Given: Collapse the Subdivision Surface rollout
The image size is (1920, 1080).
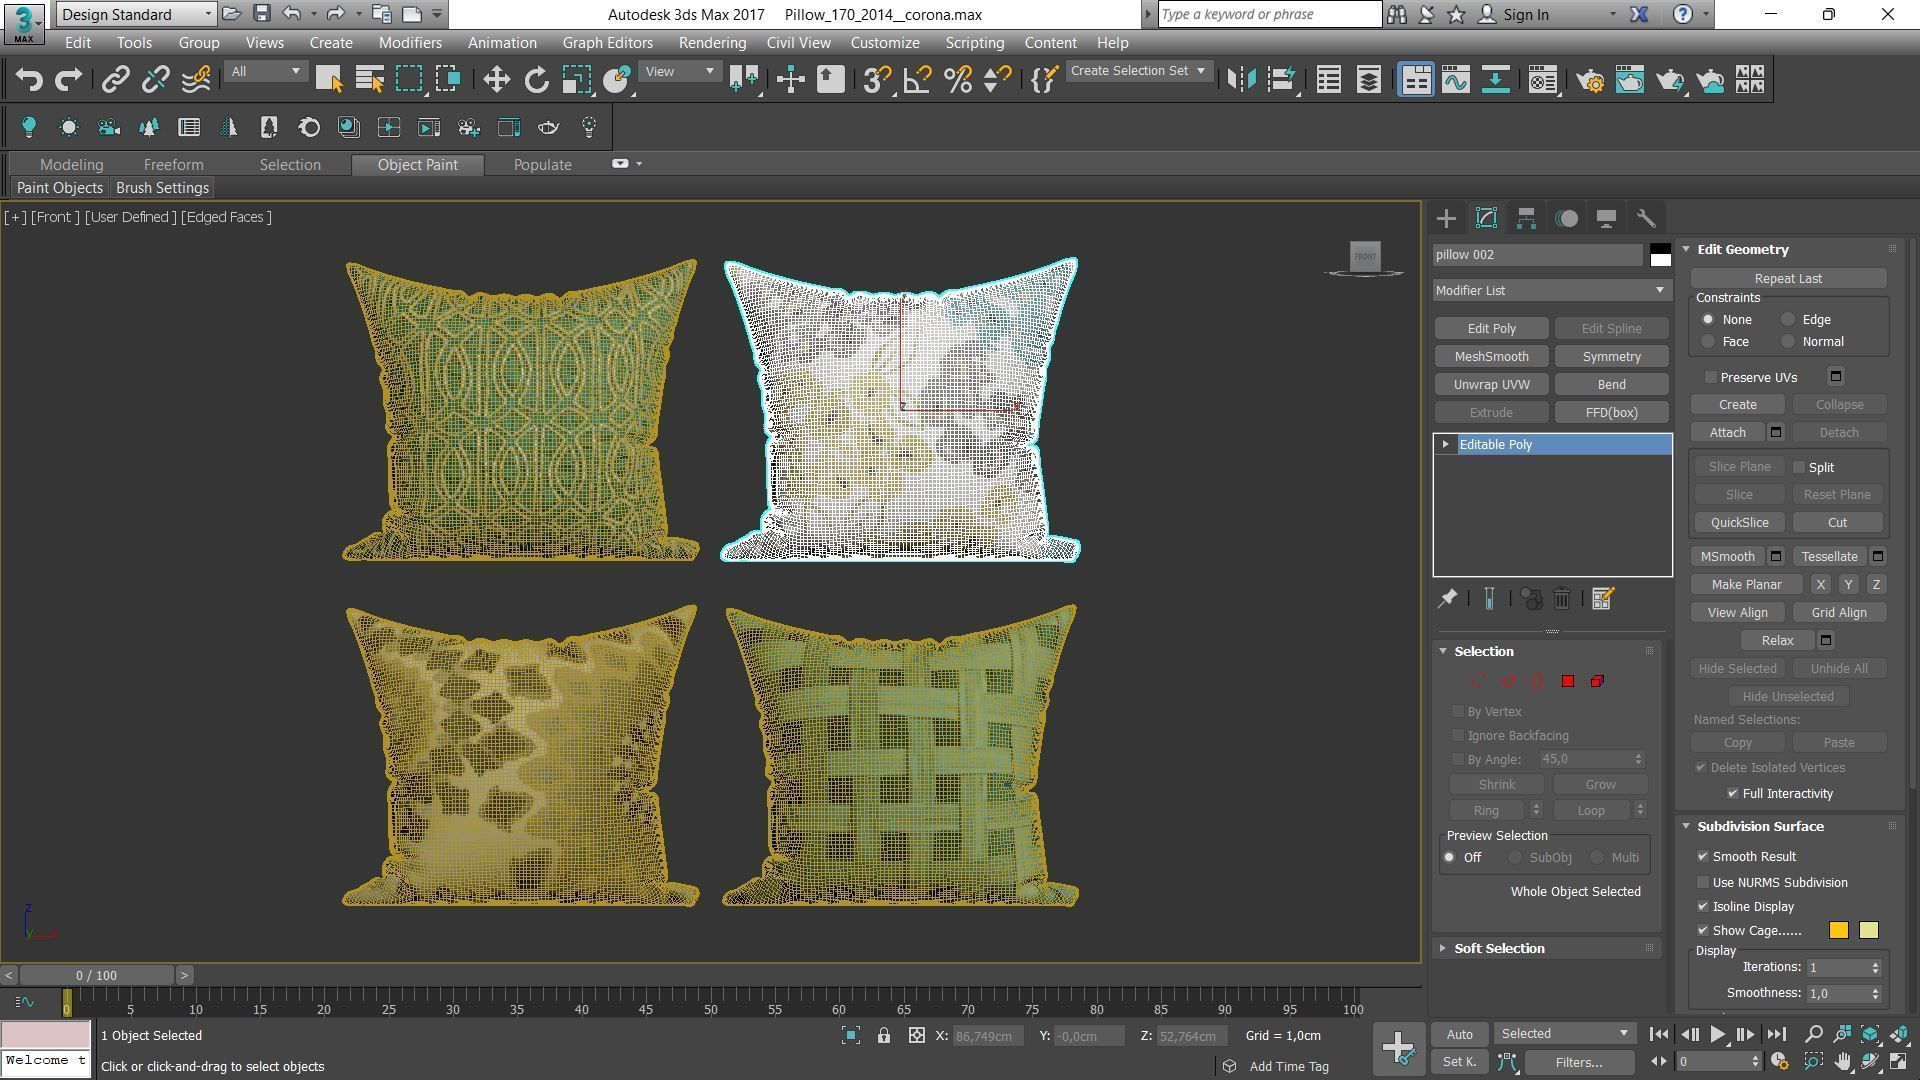Looking at the screenshot, I should point(1760,826).
